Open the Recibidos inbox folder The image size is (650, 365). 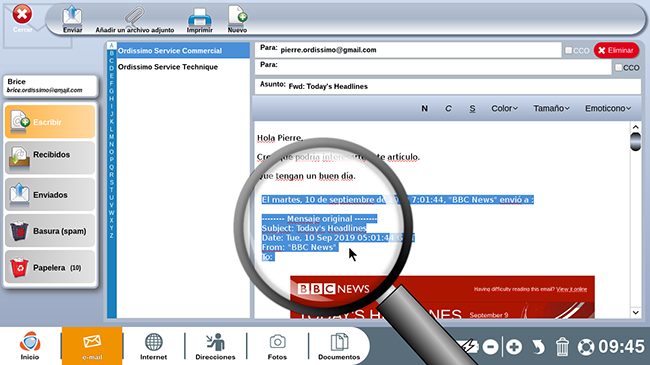point(50,157)
